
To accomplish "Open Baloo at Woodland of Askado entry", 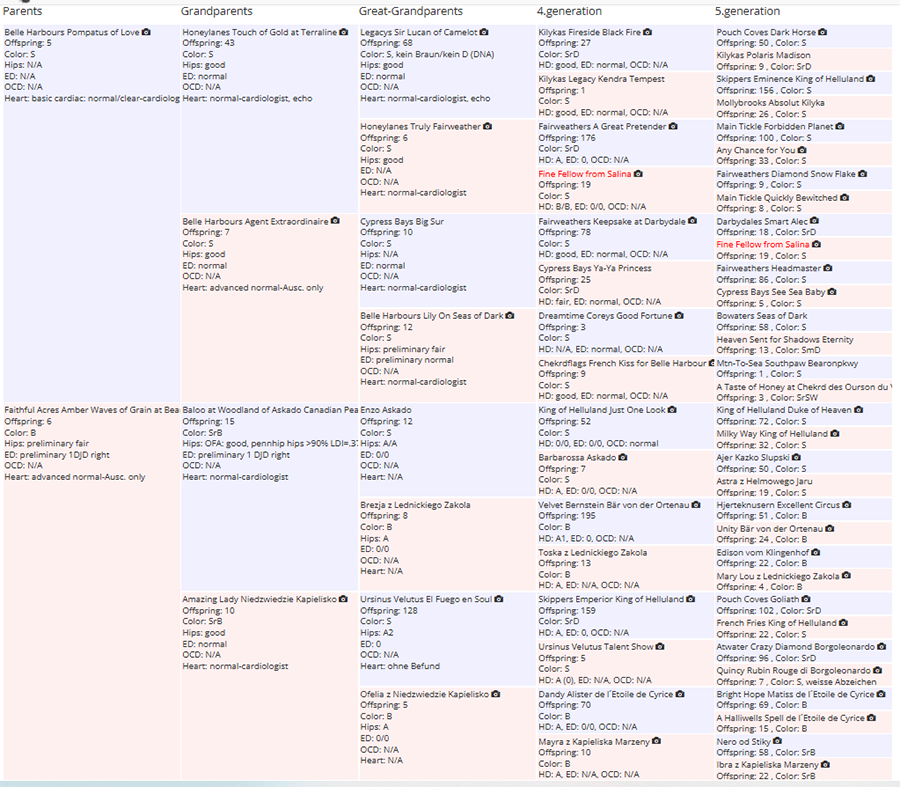I will tap(269, 410).
